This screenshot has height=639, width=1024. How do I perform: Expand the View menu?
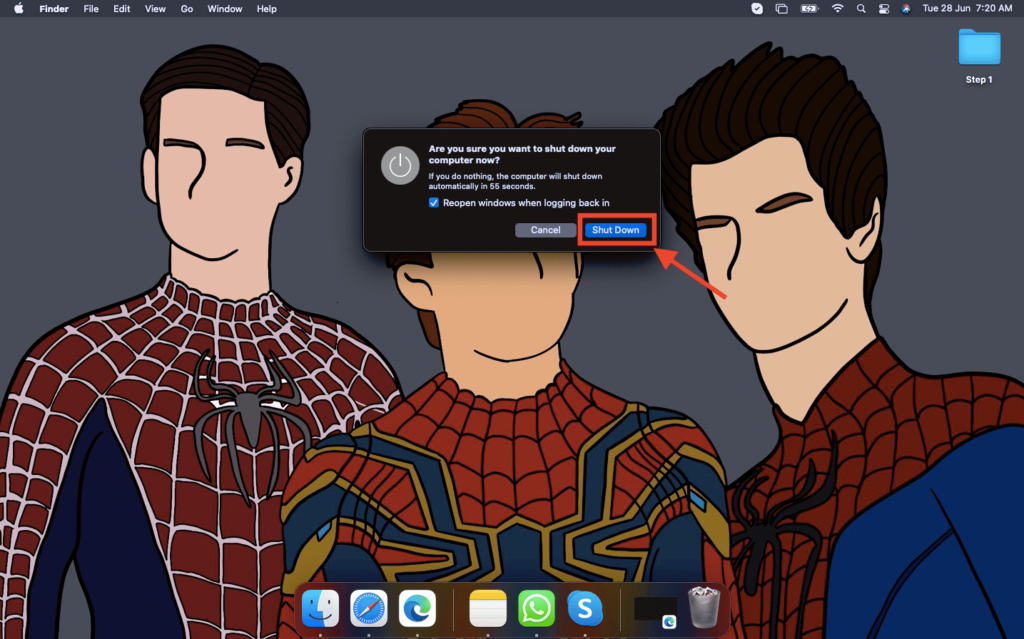(155, 9)
